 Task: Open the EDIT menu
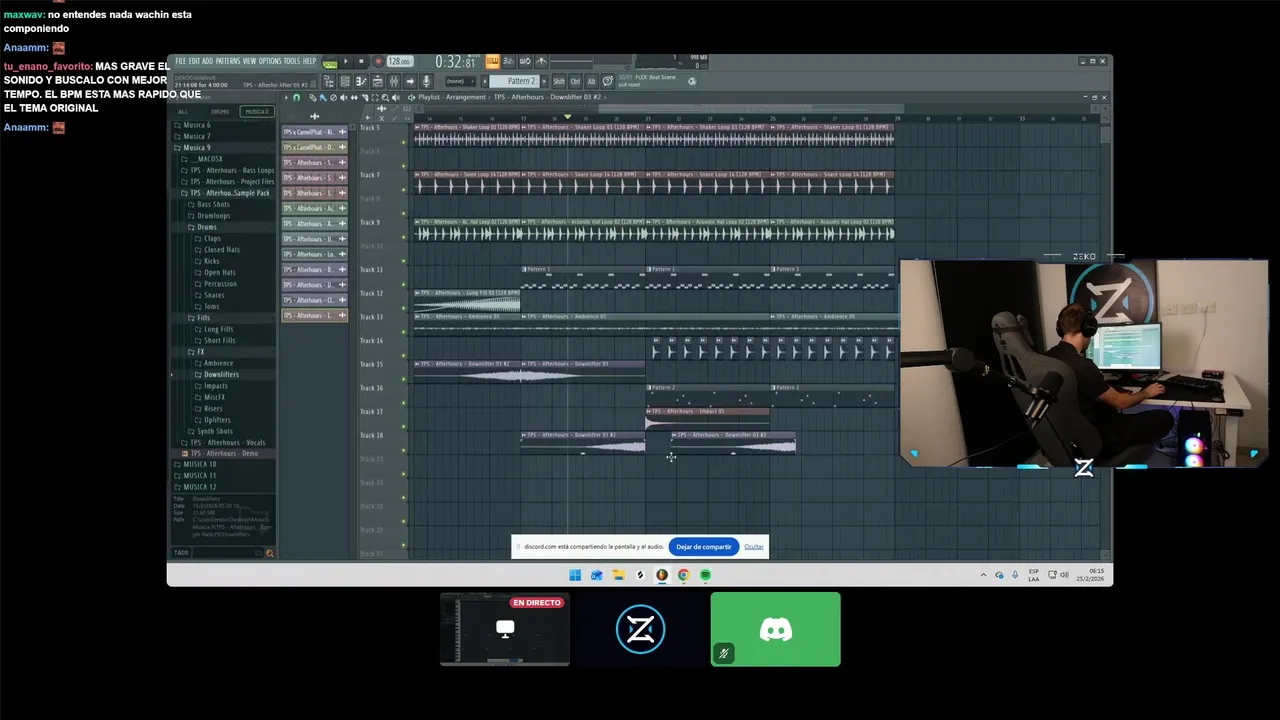tap(194, 61)
